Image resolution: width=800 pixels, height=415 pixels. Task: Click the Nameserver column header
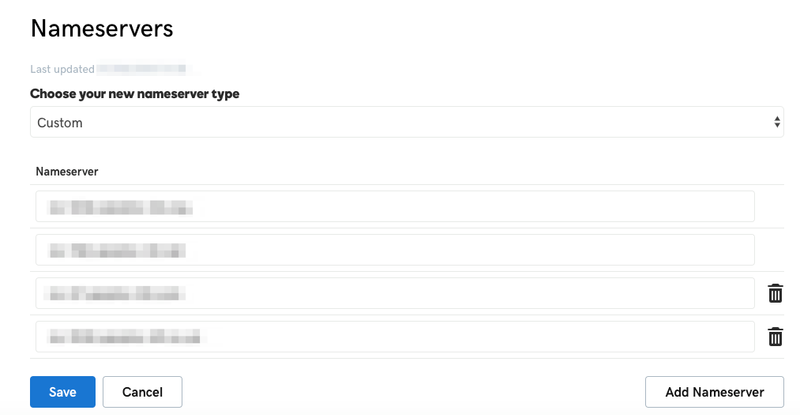[x=67, y=172]
